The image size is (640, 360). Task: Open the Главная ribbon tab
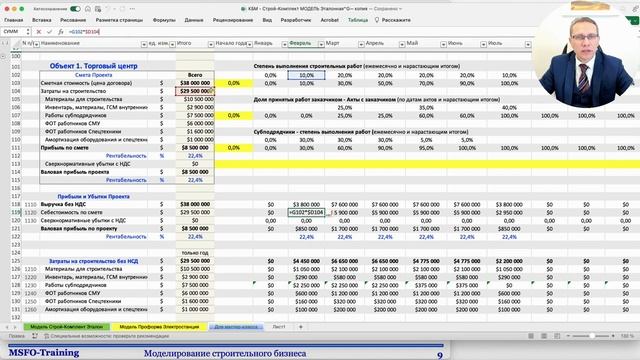click(x=14, y=20)
